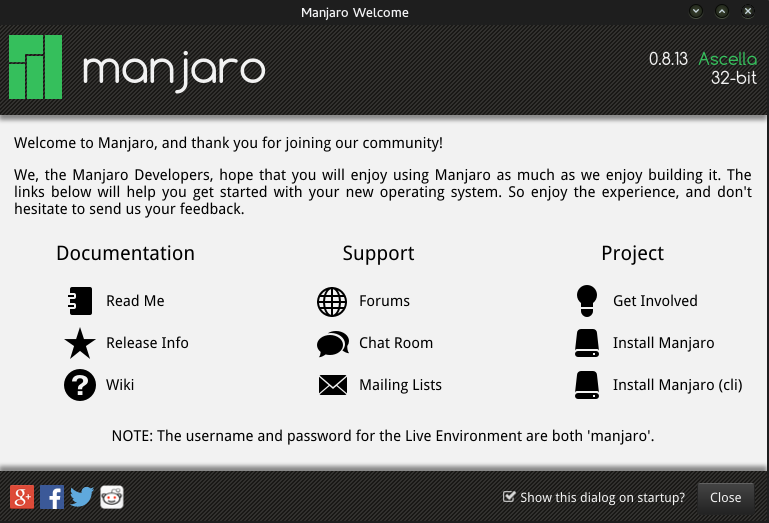Click the Support heading
The width and height of the screenshot is (769, 523).
click(378, 254)
